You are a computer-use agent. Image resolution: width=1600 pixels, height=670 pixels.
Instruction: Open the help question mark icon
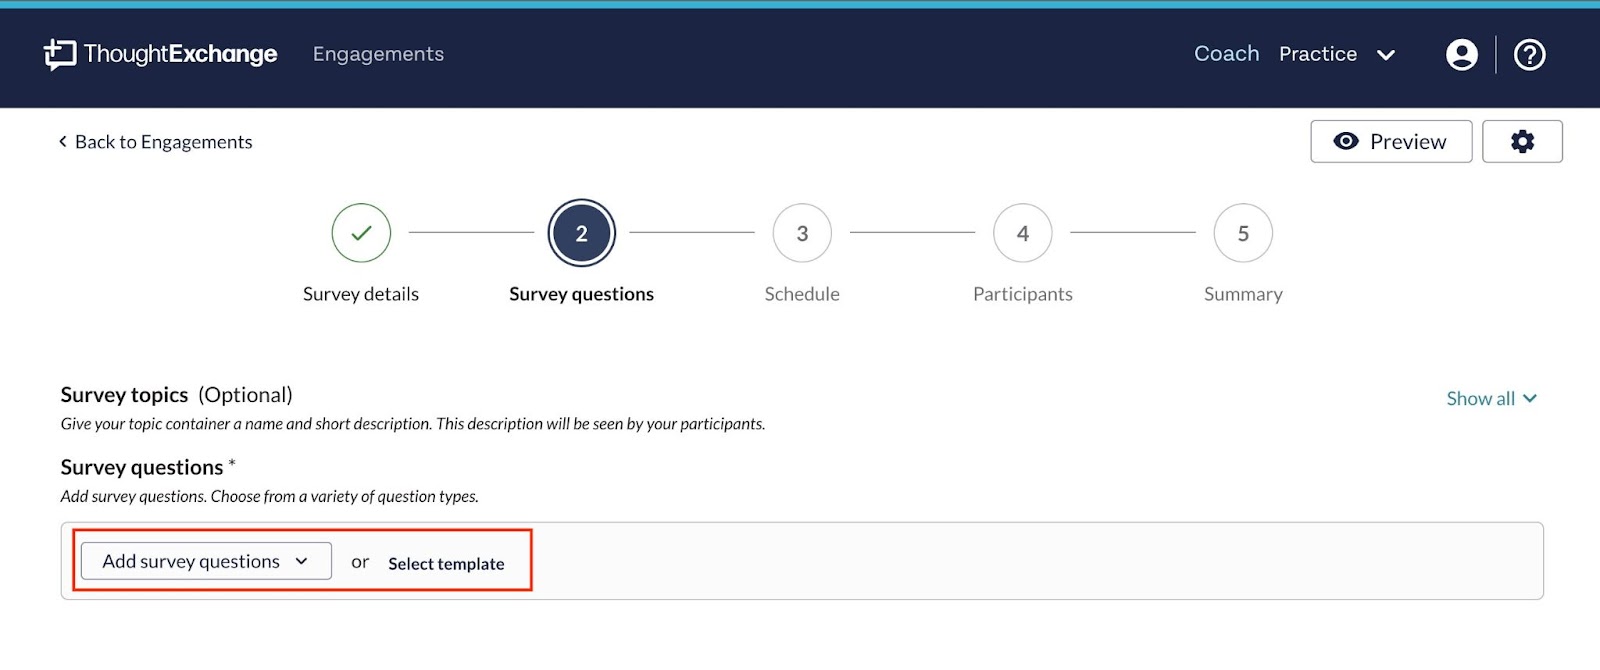(x=1529, y=55)
